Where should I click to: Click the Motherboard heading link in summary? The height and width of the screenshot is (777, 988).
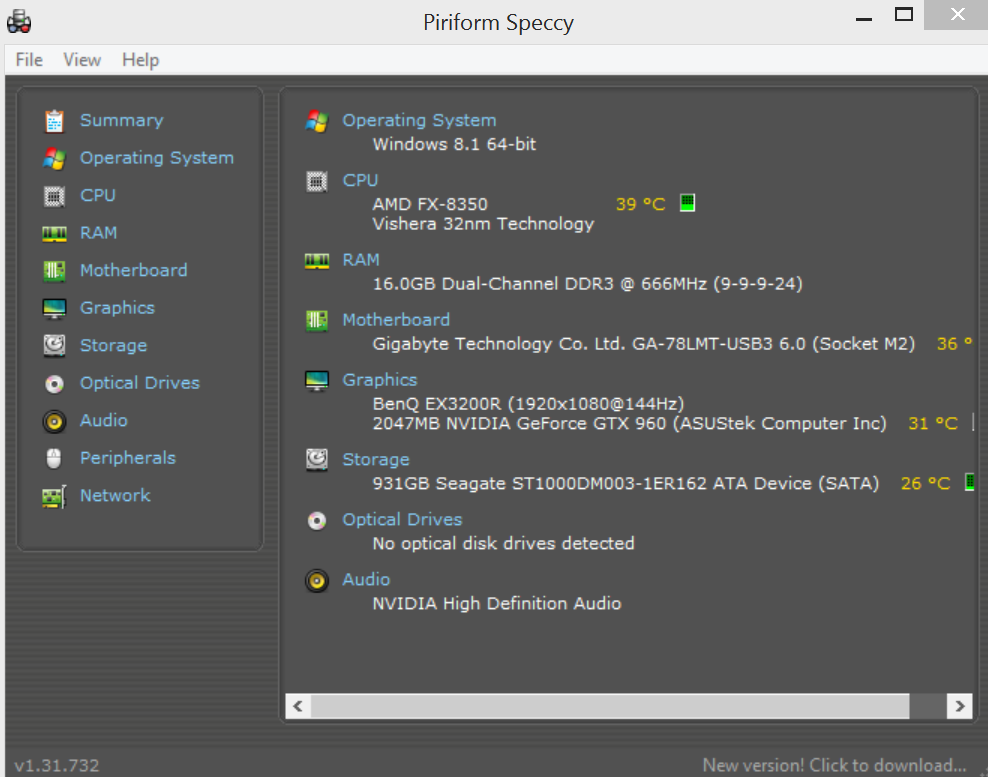396,319
